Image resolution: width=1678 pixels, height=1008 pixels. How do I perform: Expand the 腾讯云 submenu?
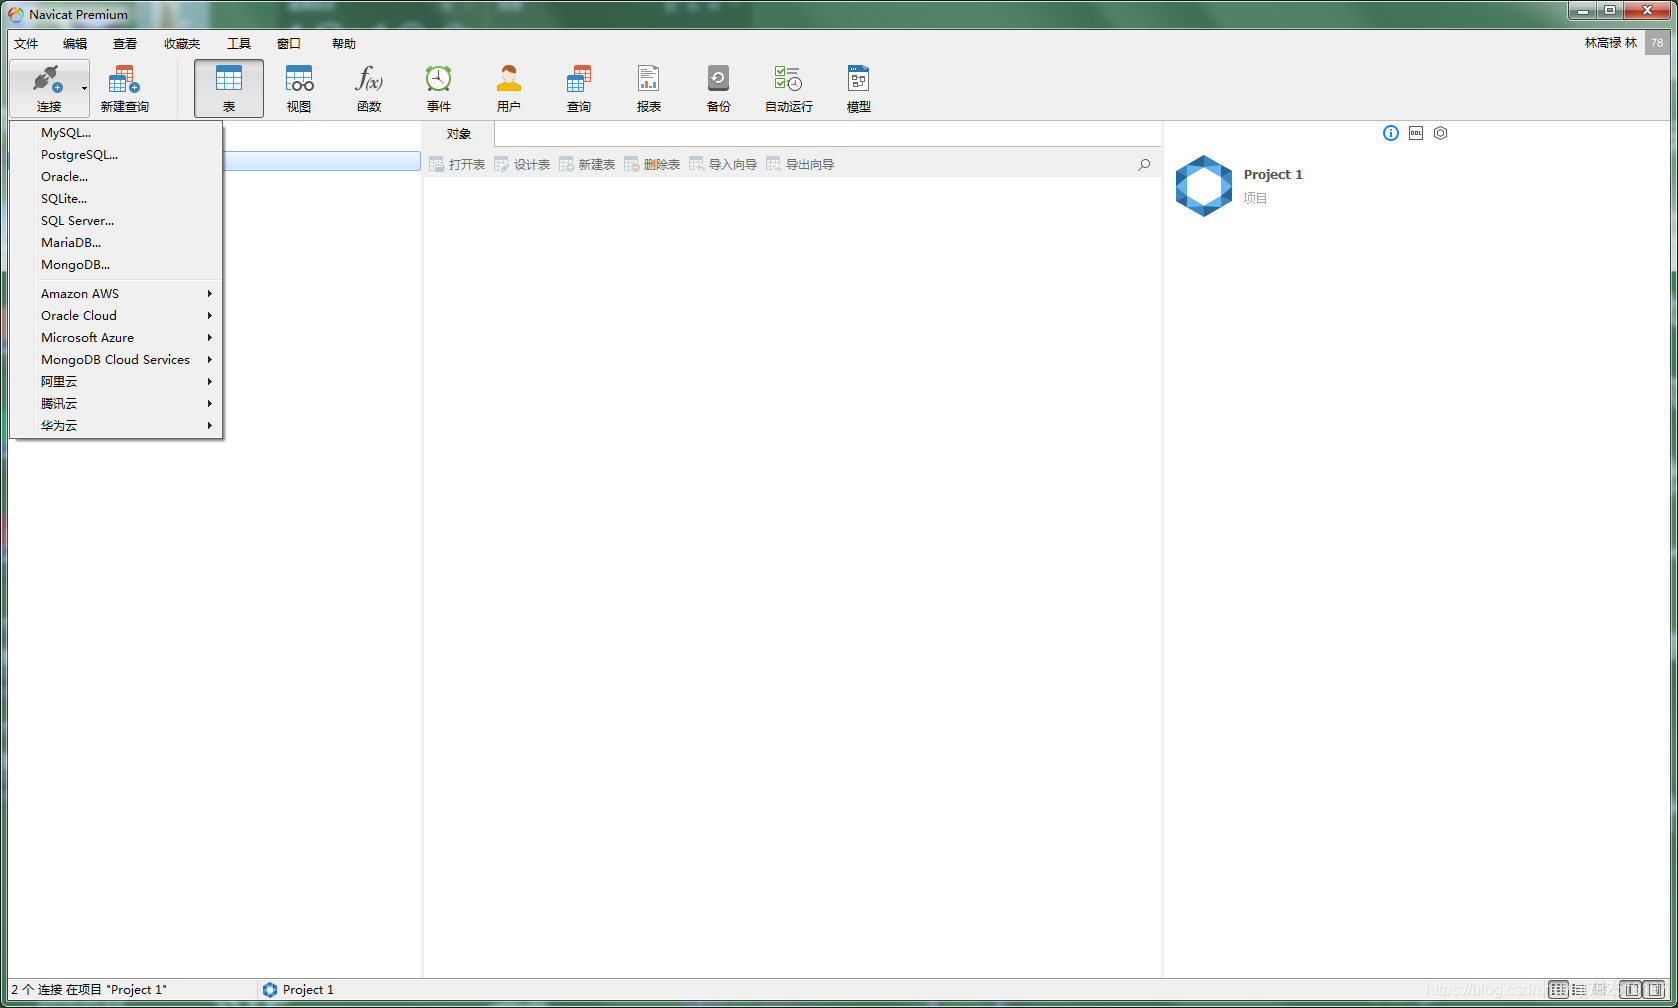tap(116, 403)
